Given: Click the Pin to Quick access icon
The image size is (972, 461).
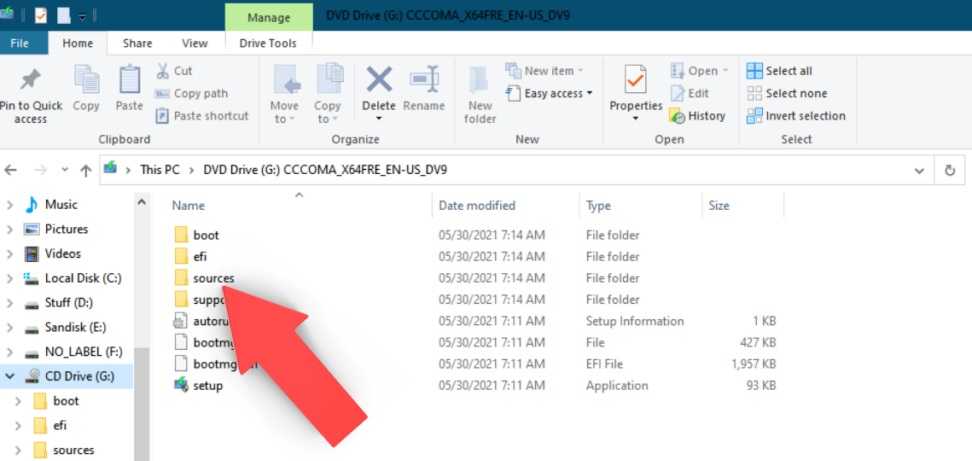Looking at the screenshot, I should (30, 82).
